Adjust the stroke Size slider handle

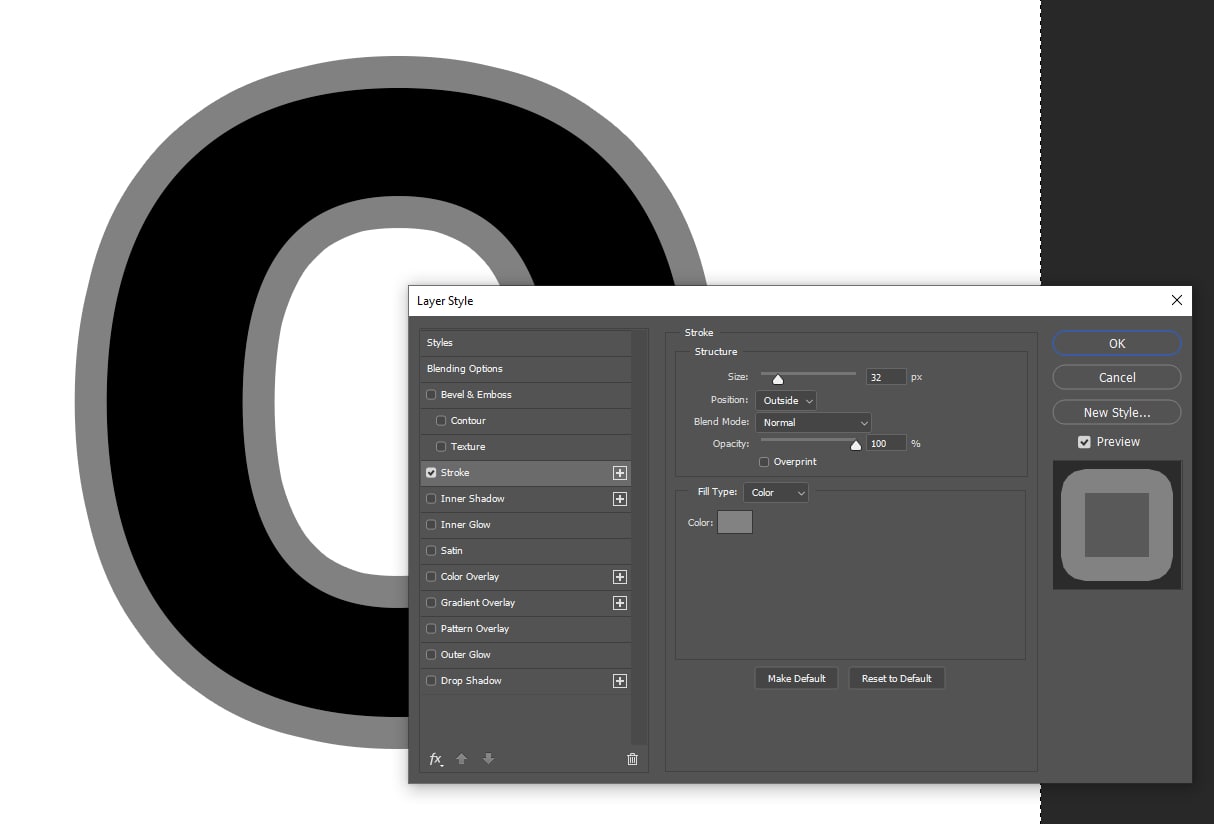click(x=778, y=379)
